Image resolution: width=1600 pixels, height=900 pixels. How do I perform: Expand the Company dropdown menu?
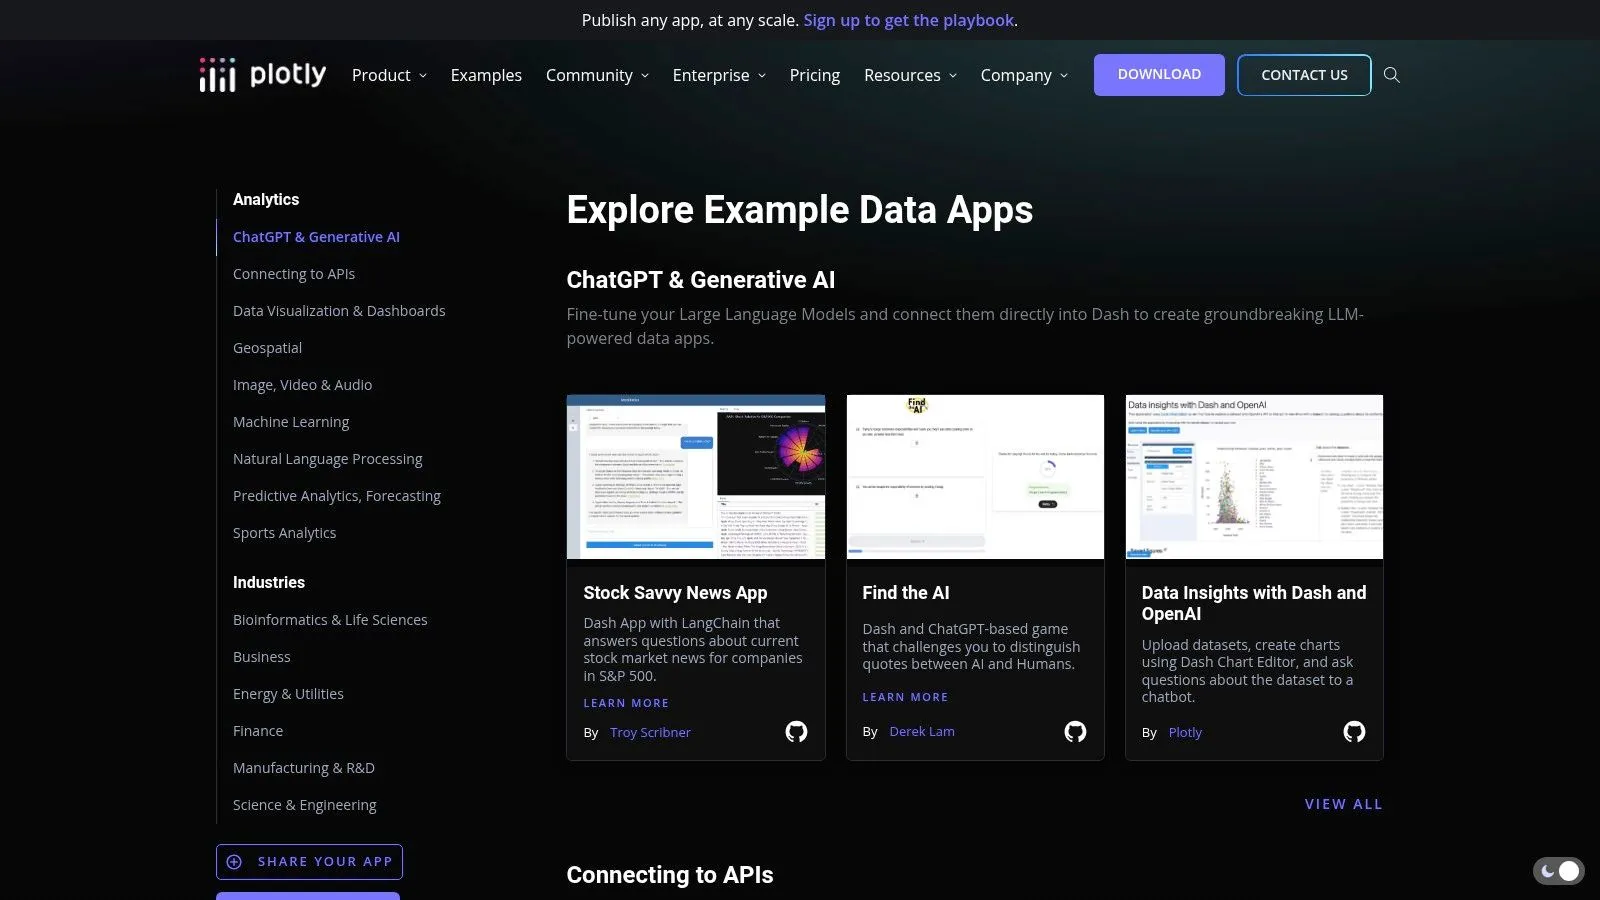click(x=1024, y=75)
